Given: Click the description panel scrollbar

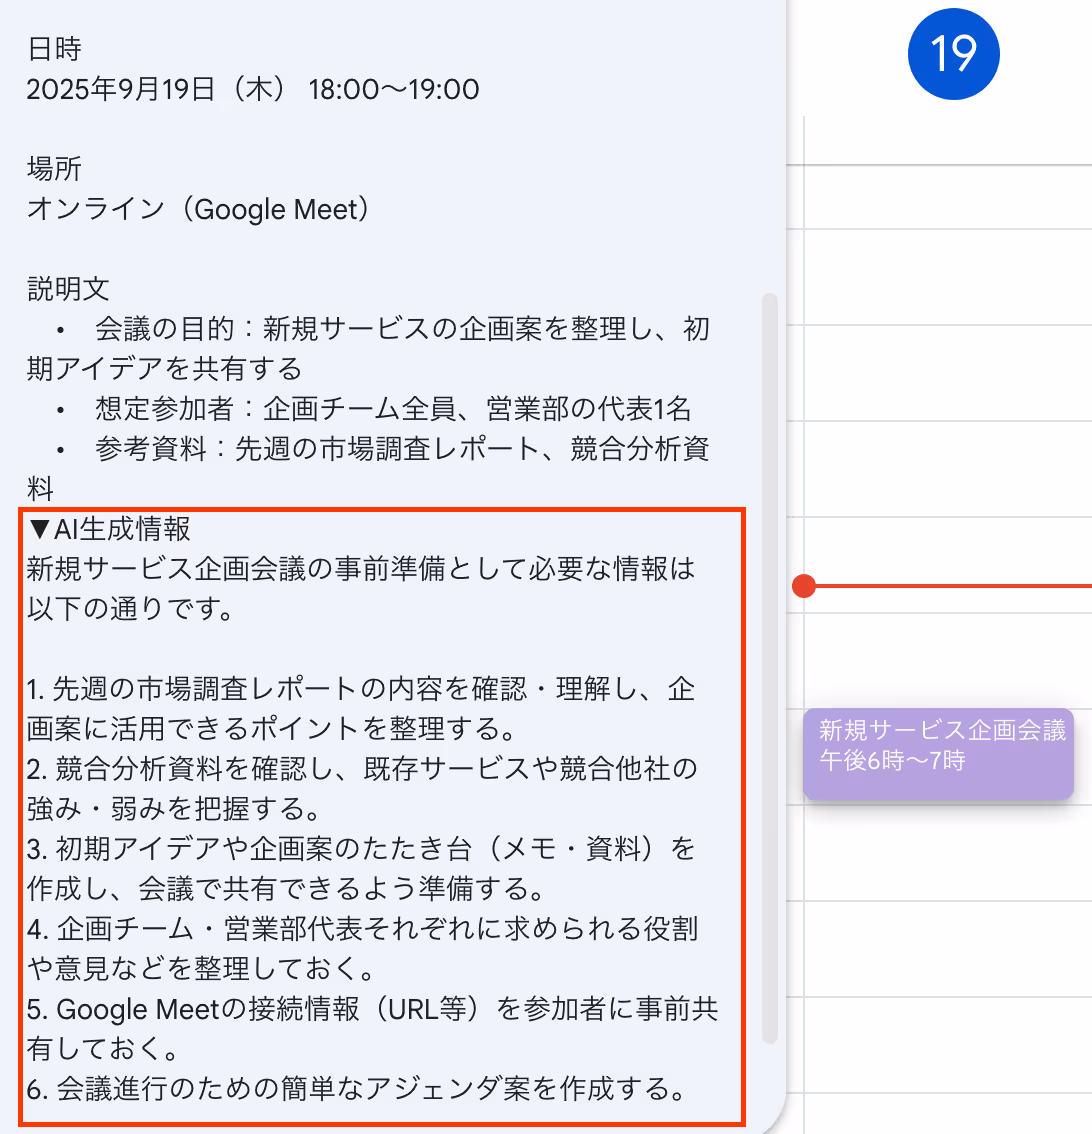Looking at the screenshot, I should 769,668.
